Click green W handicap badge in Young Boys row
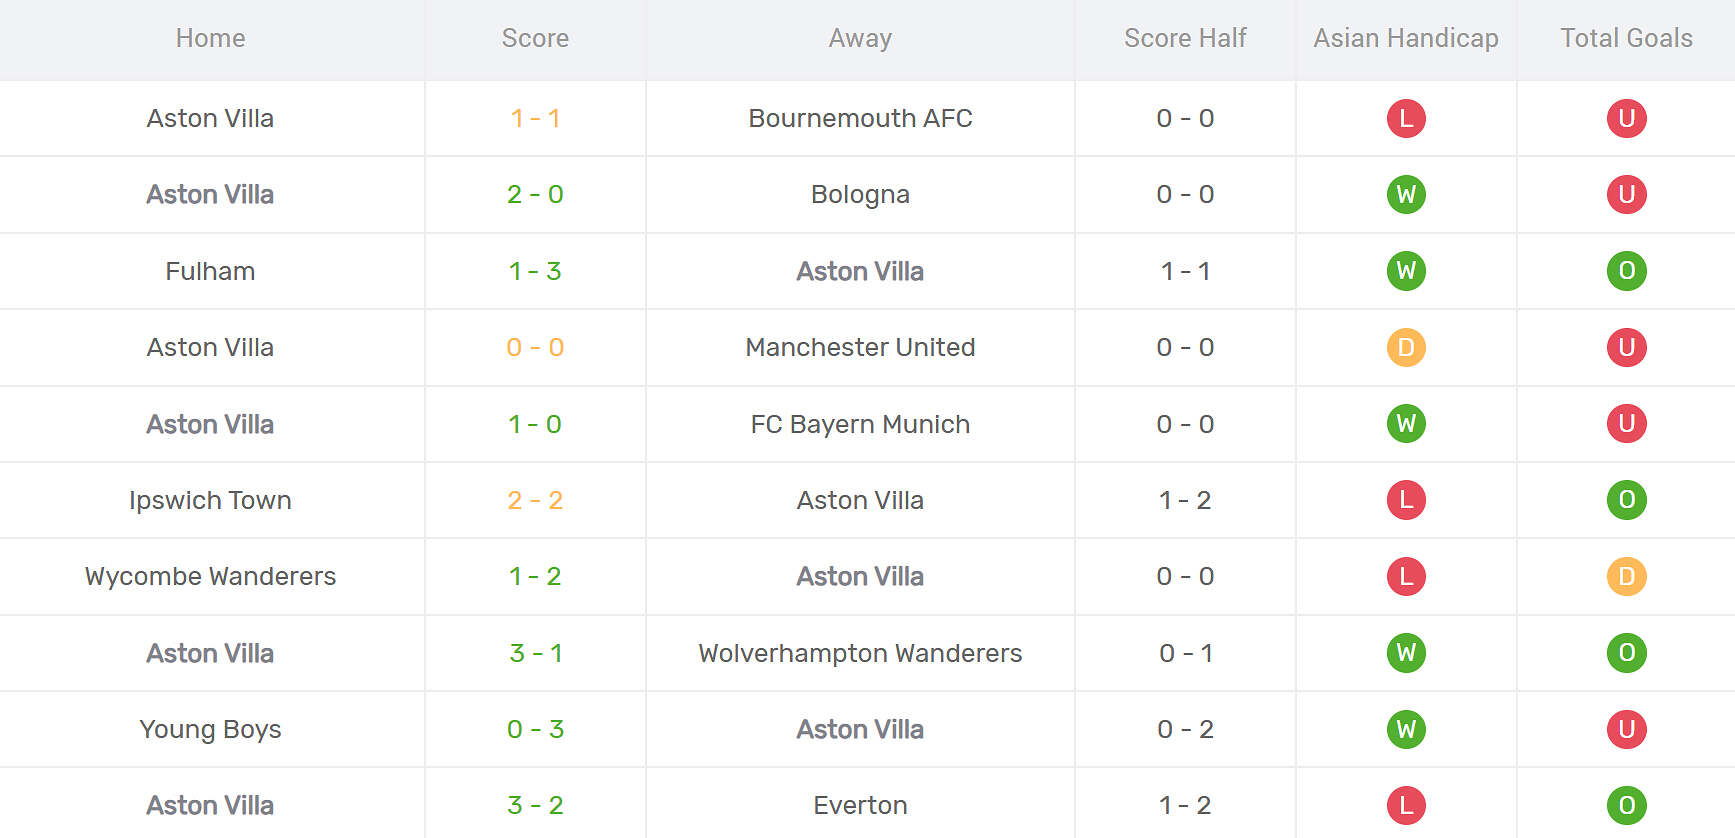Viewport: 1735px width, 838px height. (1406, 729)
